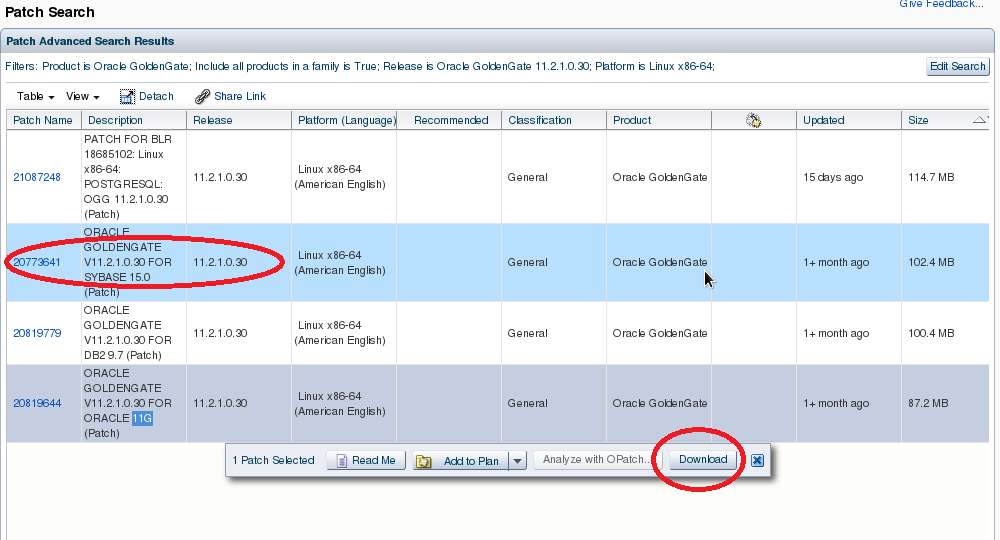
Task: Open patch 21087248 link
Action: (37, 177)
